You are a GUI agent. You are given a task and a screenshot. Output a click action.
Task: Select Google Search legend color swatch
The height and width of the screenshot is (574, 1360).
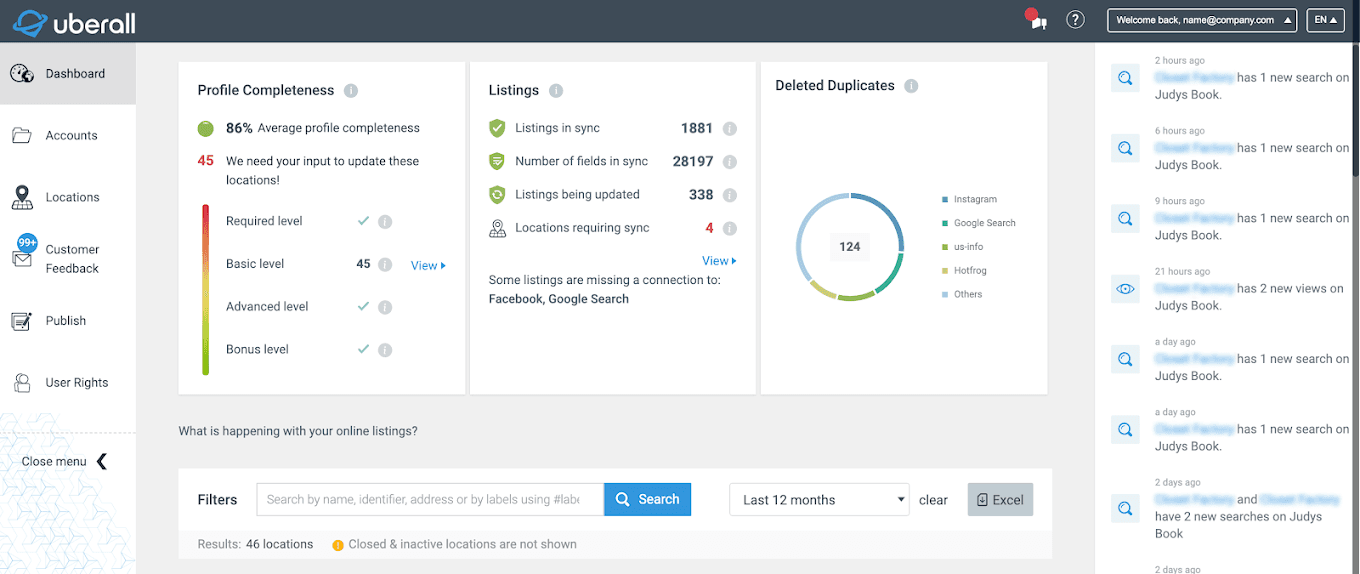[x=944, y=223]
